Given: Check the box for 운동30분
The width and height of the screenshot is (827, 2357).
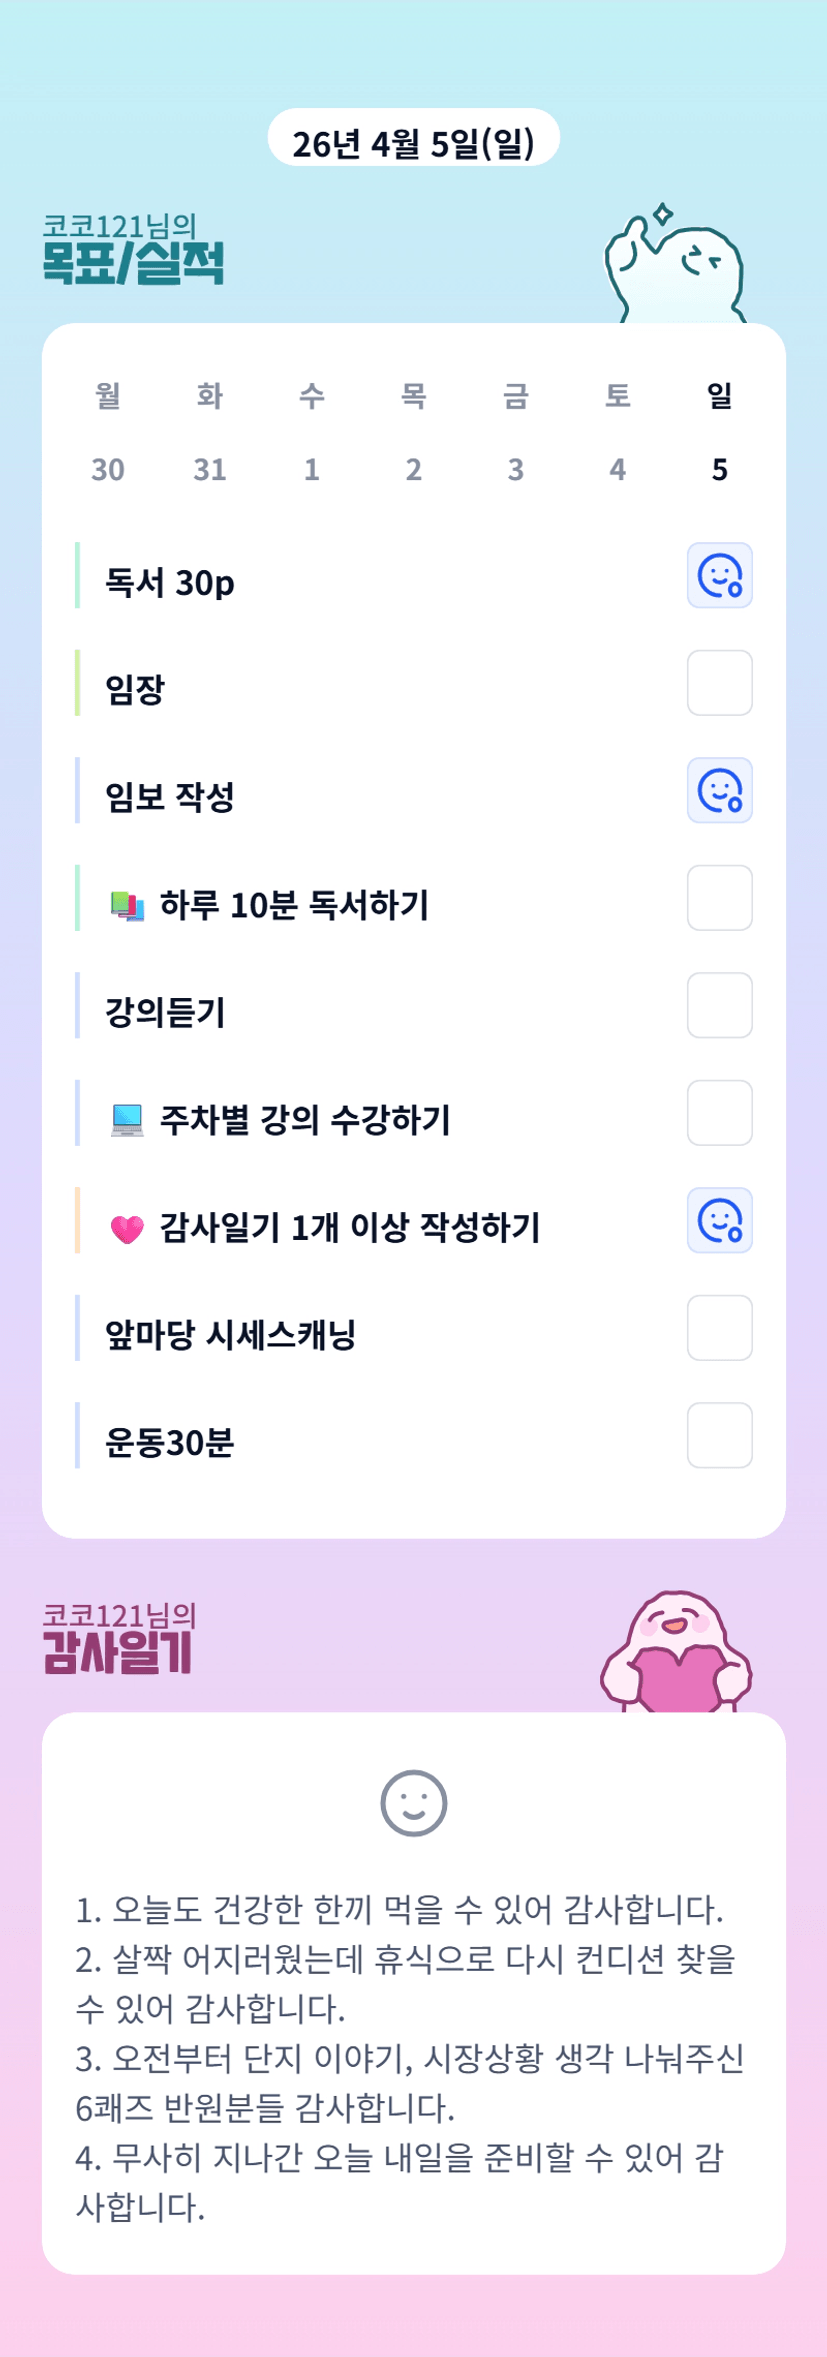Looking at the screenshot, I should click(x=719, y=1436).
